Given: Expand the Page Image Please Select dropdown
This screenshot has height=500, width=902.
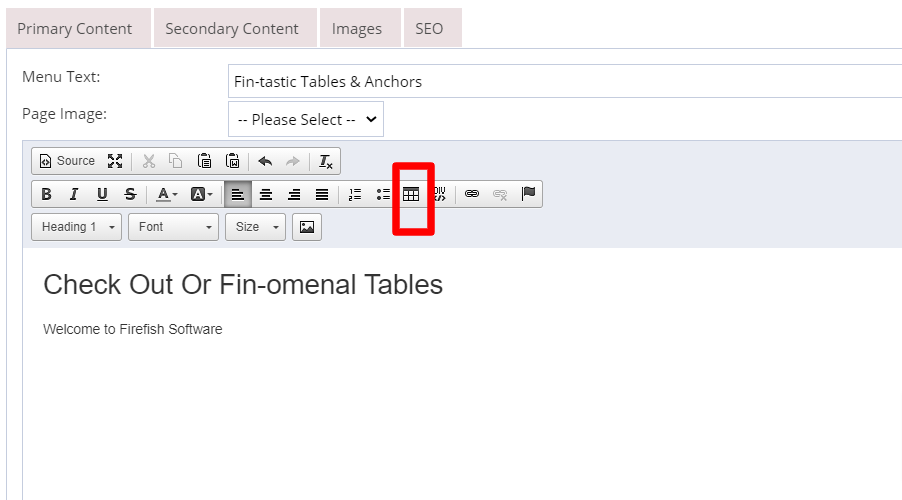Looking at the screenshot, I should click(x=306, y=119).
